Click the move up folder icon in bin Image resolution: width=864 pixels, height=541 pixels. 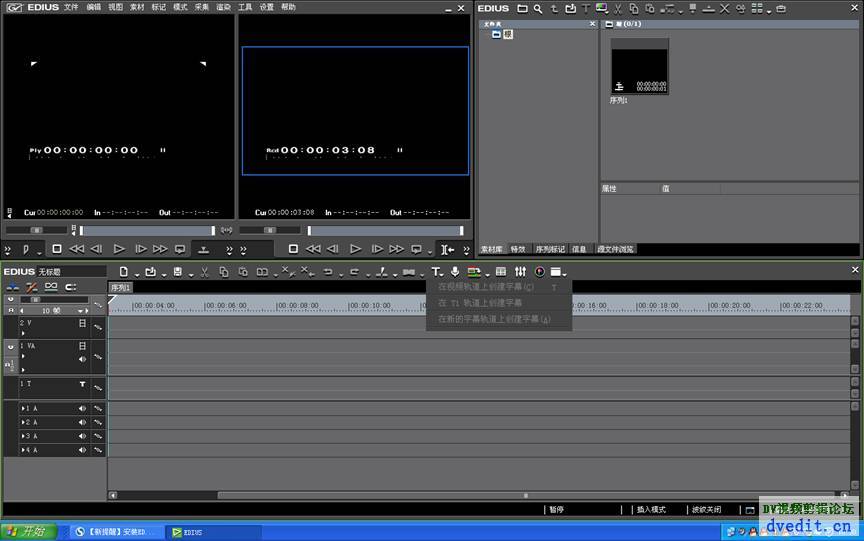click(554, 8)
